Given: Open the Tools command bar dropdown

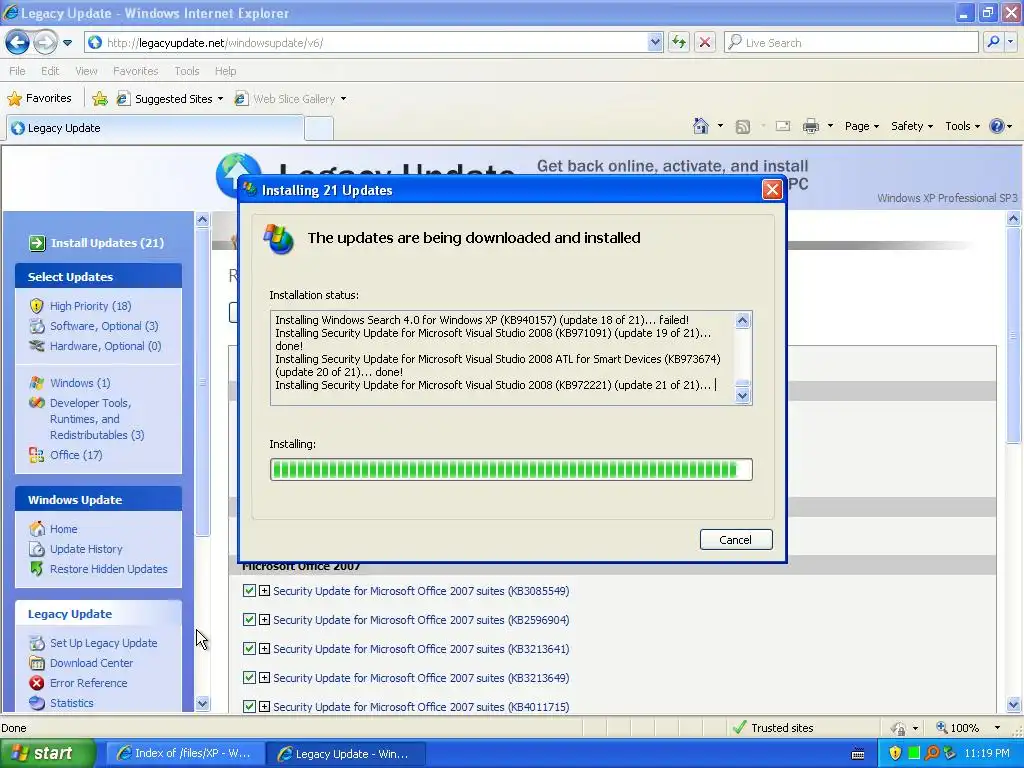Looking at the screenshot, I should point(962,126).
